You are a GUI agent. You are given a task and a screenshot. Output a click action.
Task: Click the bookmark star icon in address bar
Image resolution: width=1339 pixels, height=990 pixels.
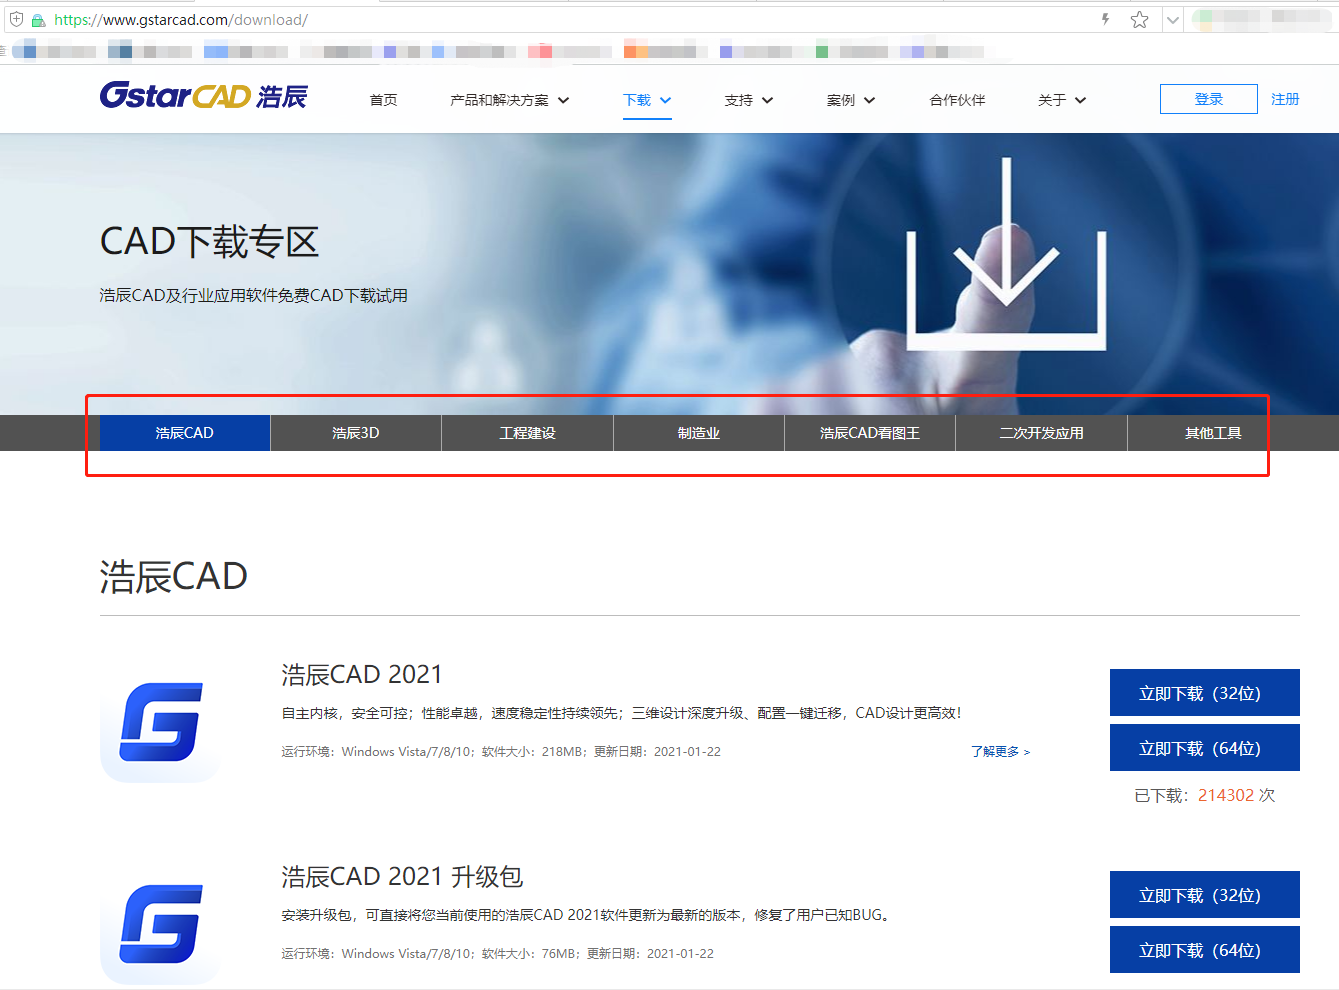coord(1139,19)
